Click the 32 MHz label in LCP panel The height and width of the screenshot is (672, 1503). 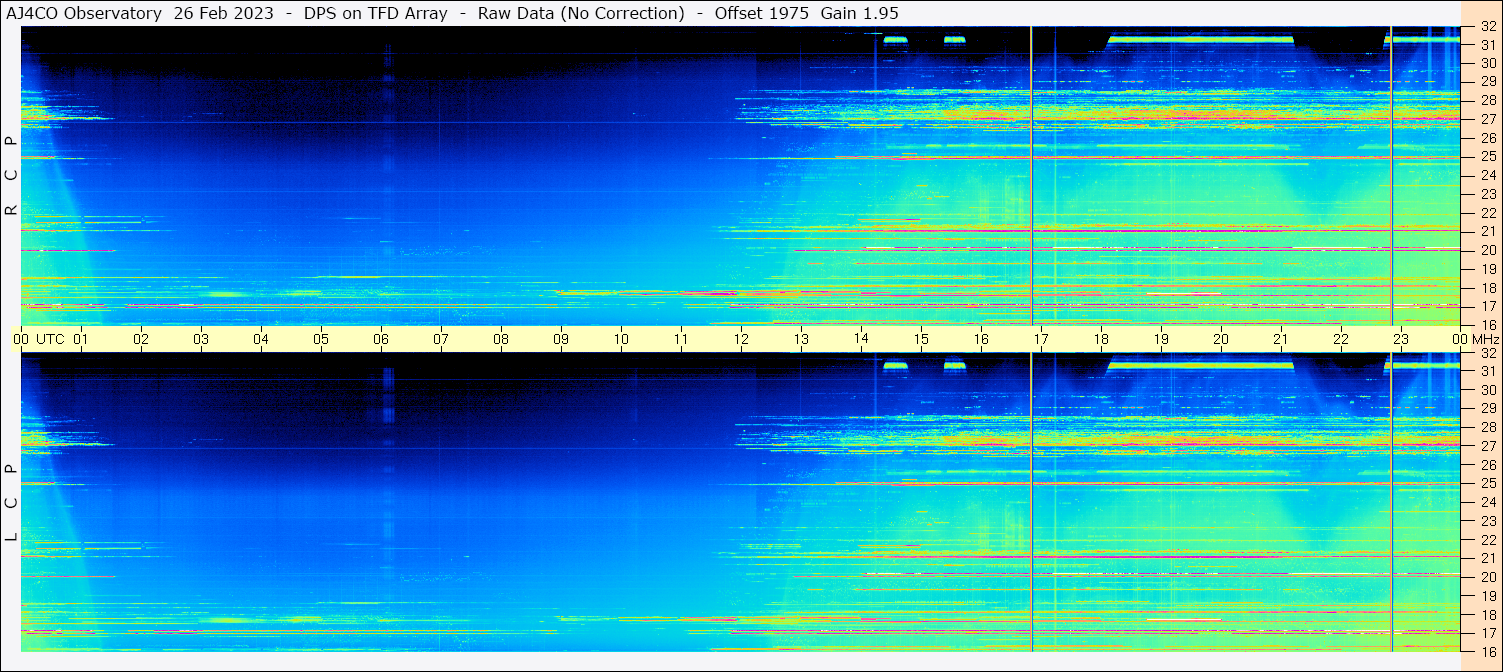pos(1488,353)
